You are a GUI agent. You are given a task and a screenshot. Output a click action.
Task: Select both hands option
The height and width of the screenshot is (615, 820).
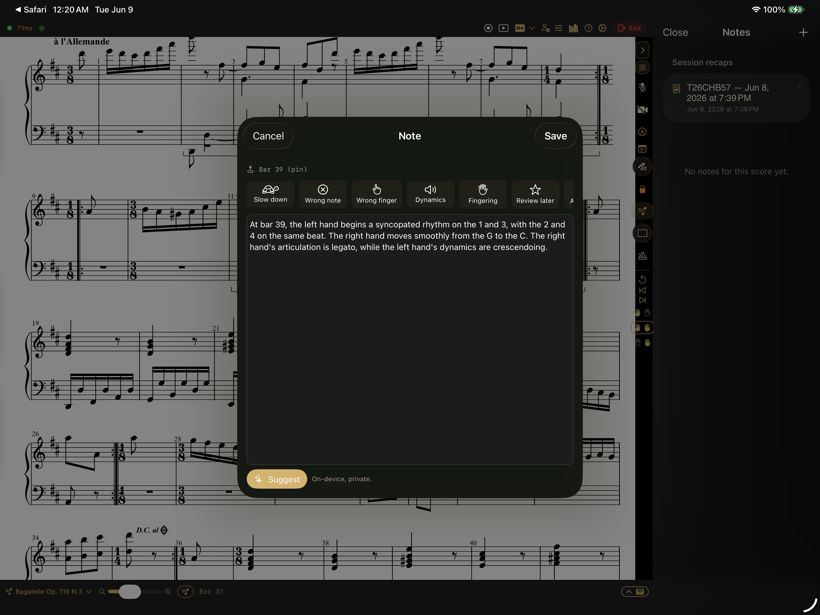(643, 328)
